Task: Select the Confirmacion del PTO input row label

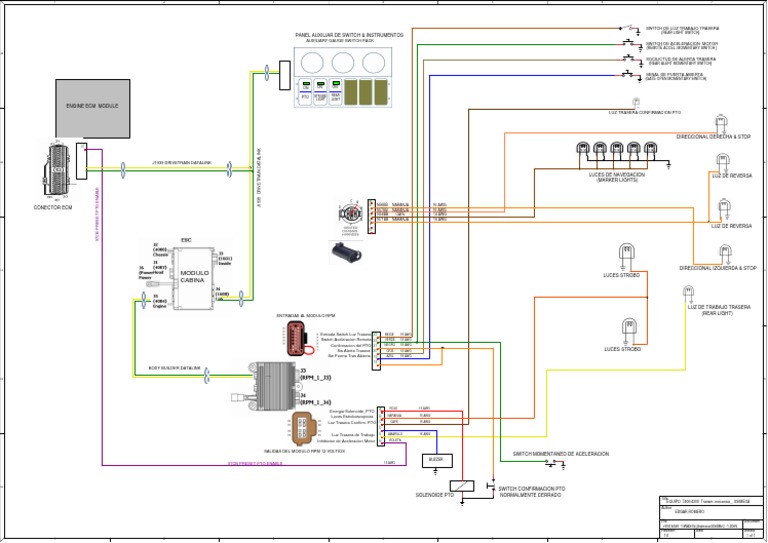Action: pyautogui.click(x=351, y=346)
